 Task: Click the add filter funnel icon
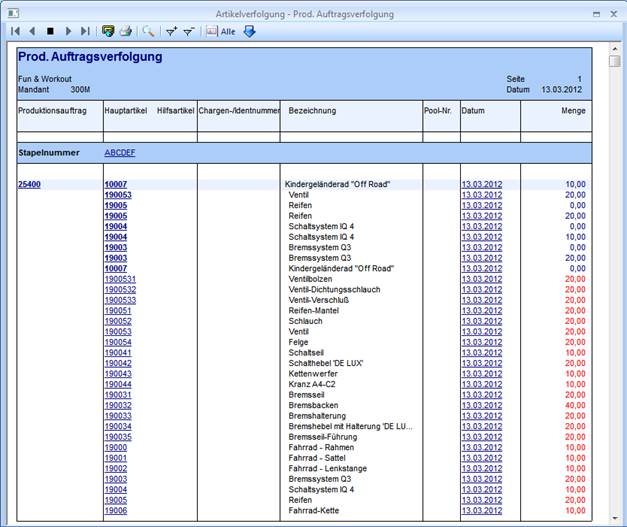(171, 32)
